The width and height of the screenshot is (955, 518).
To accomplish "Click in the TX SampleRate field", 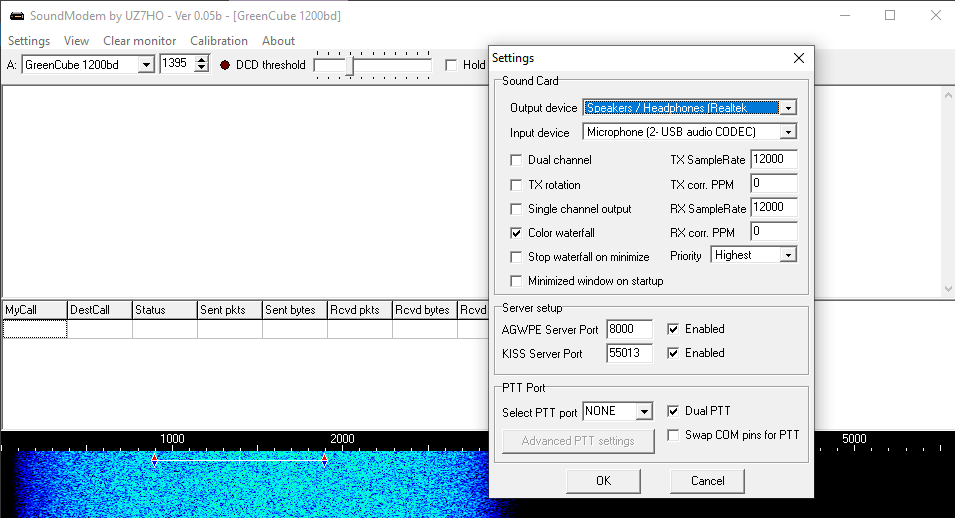I will 774,159.
